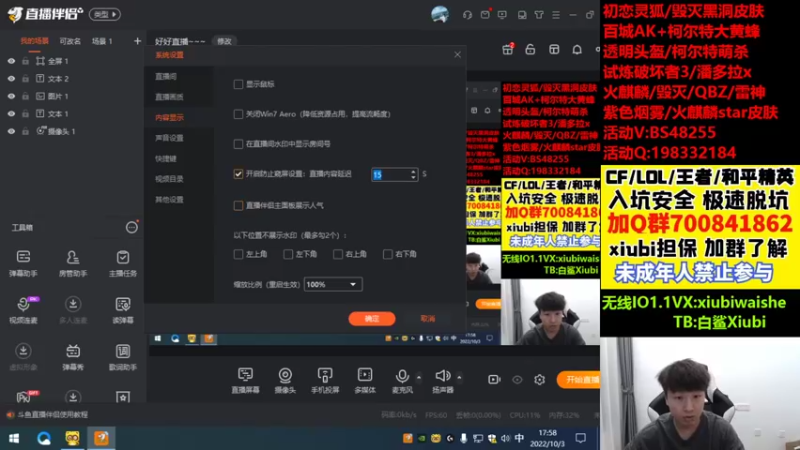Enable 直播伴侣主面板展示人气 checkbox
The height and width of the screenshot is (450, 800).
(238, 206)
